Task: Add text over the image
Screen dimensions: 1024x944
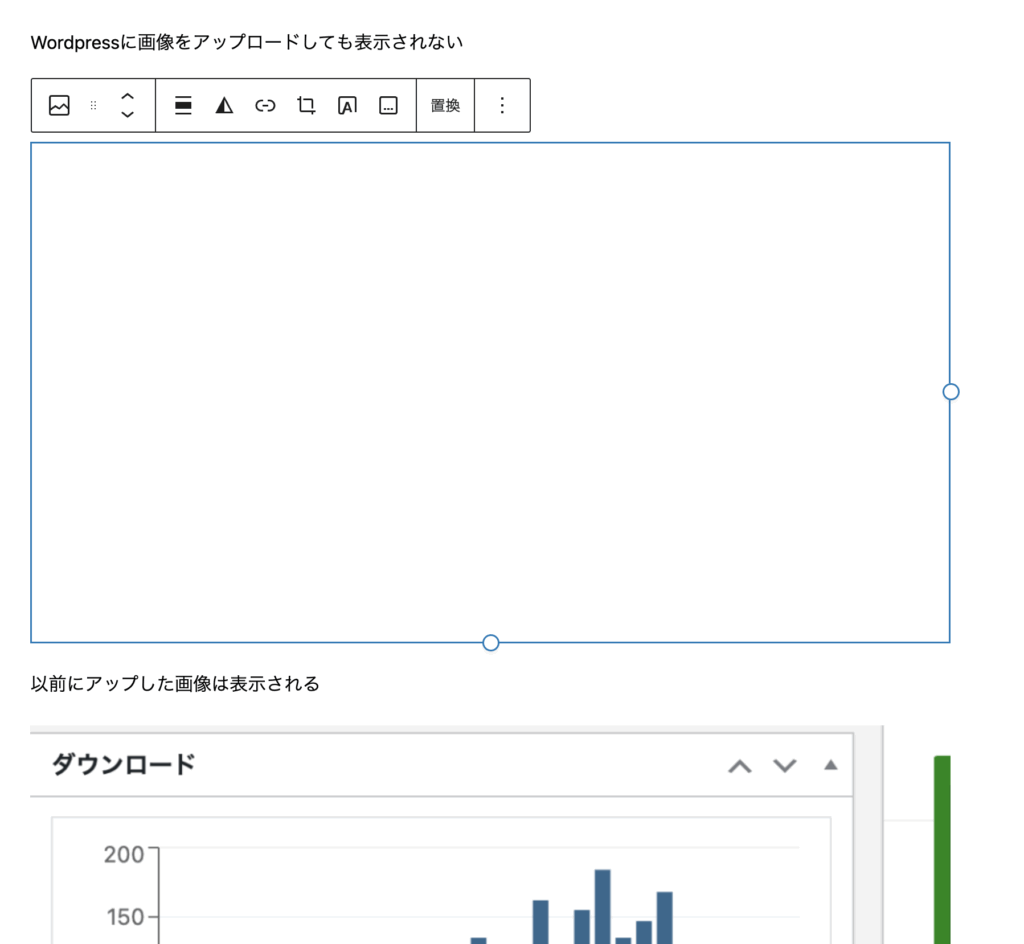Action: (x=347, y=105)
